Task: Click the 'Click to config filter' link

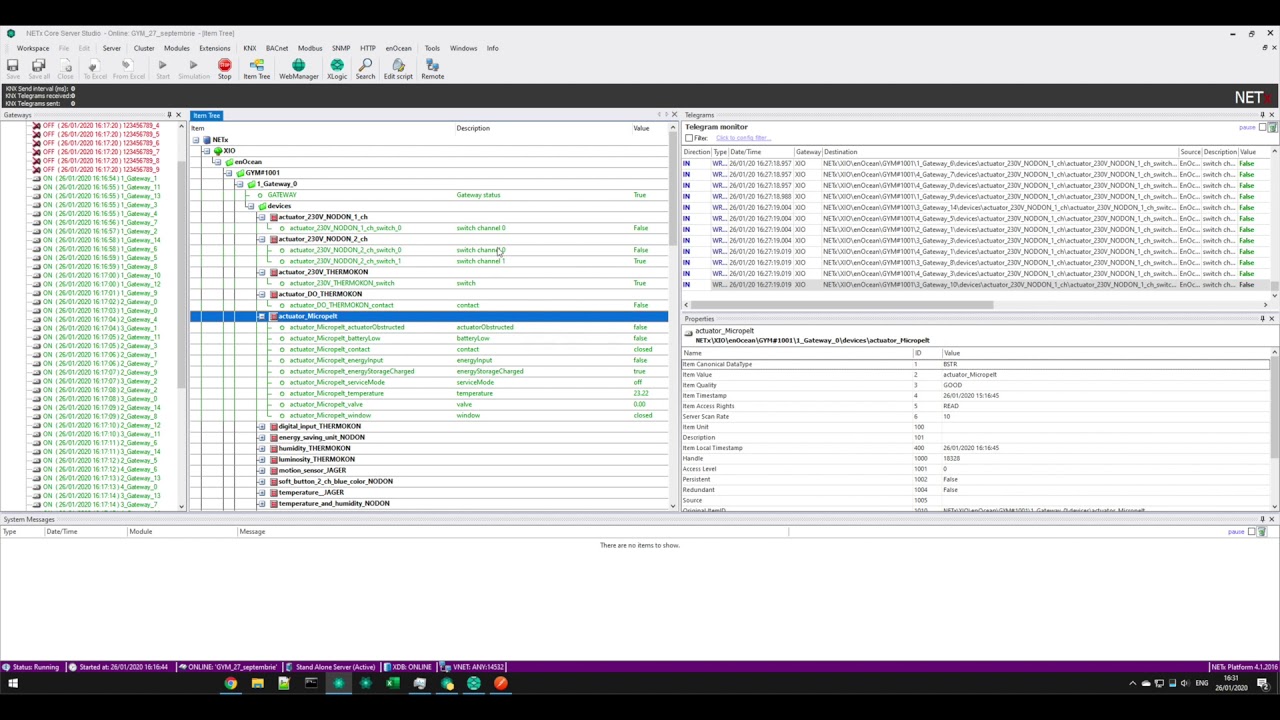Action: coord(742,138)
